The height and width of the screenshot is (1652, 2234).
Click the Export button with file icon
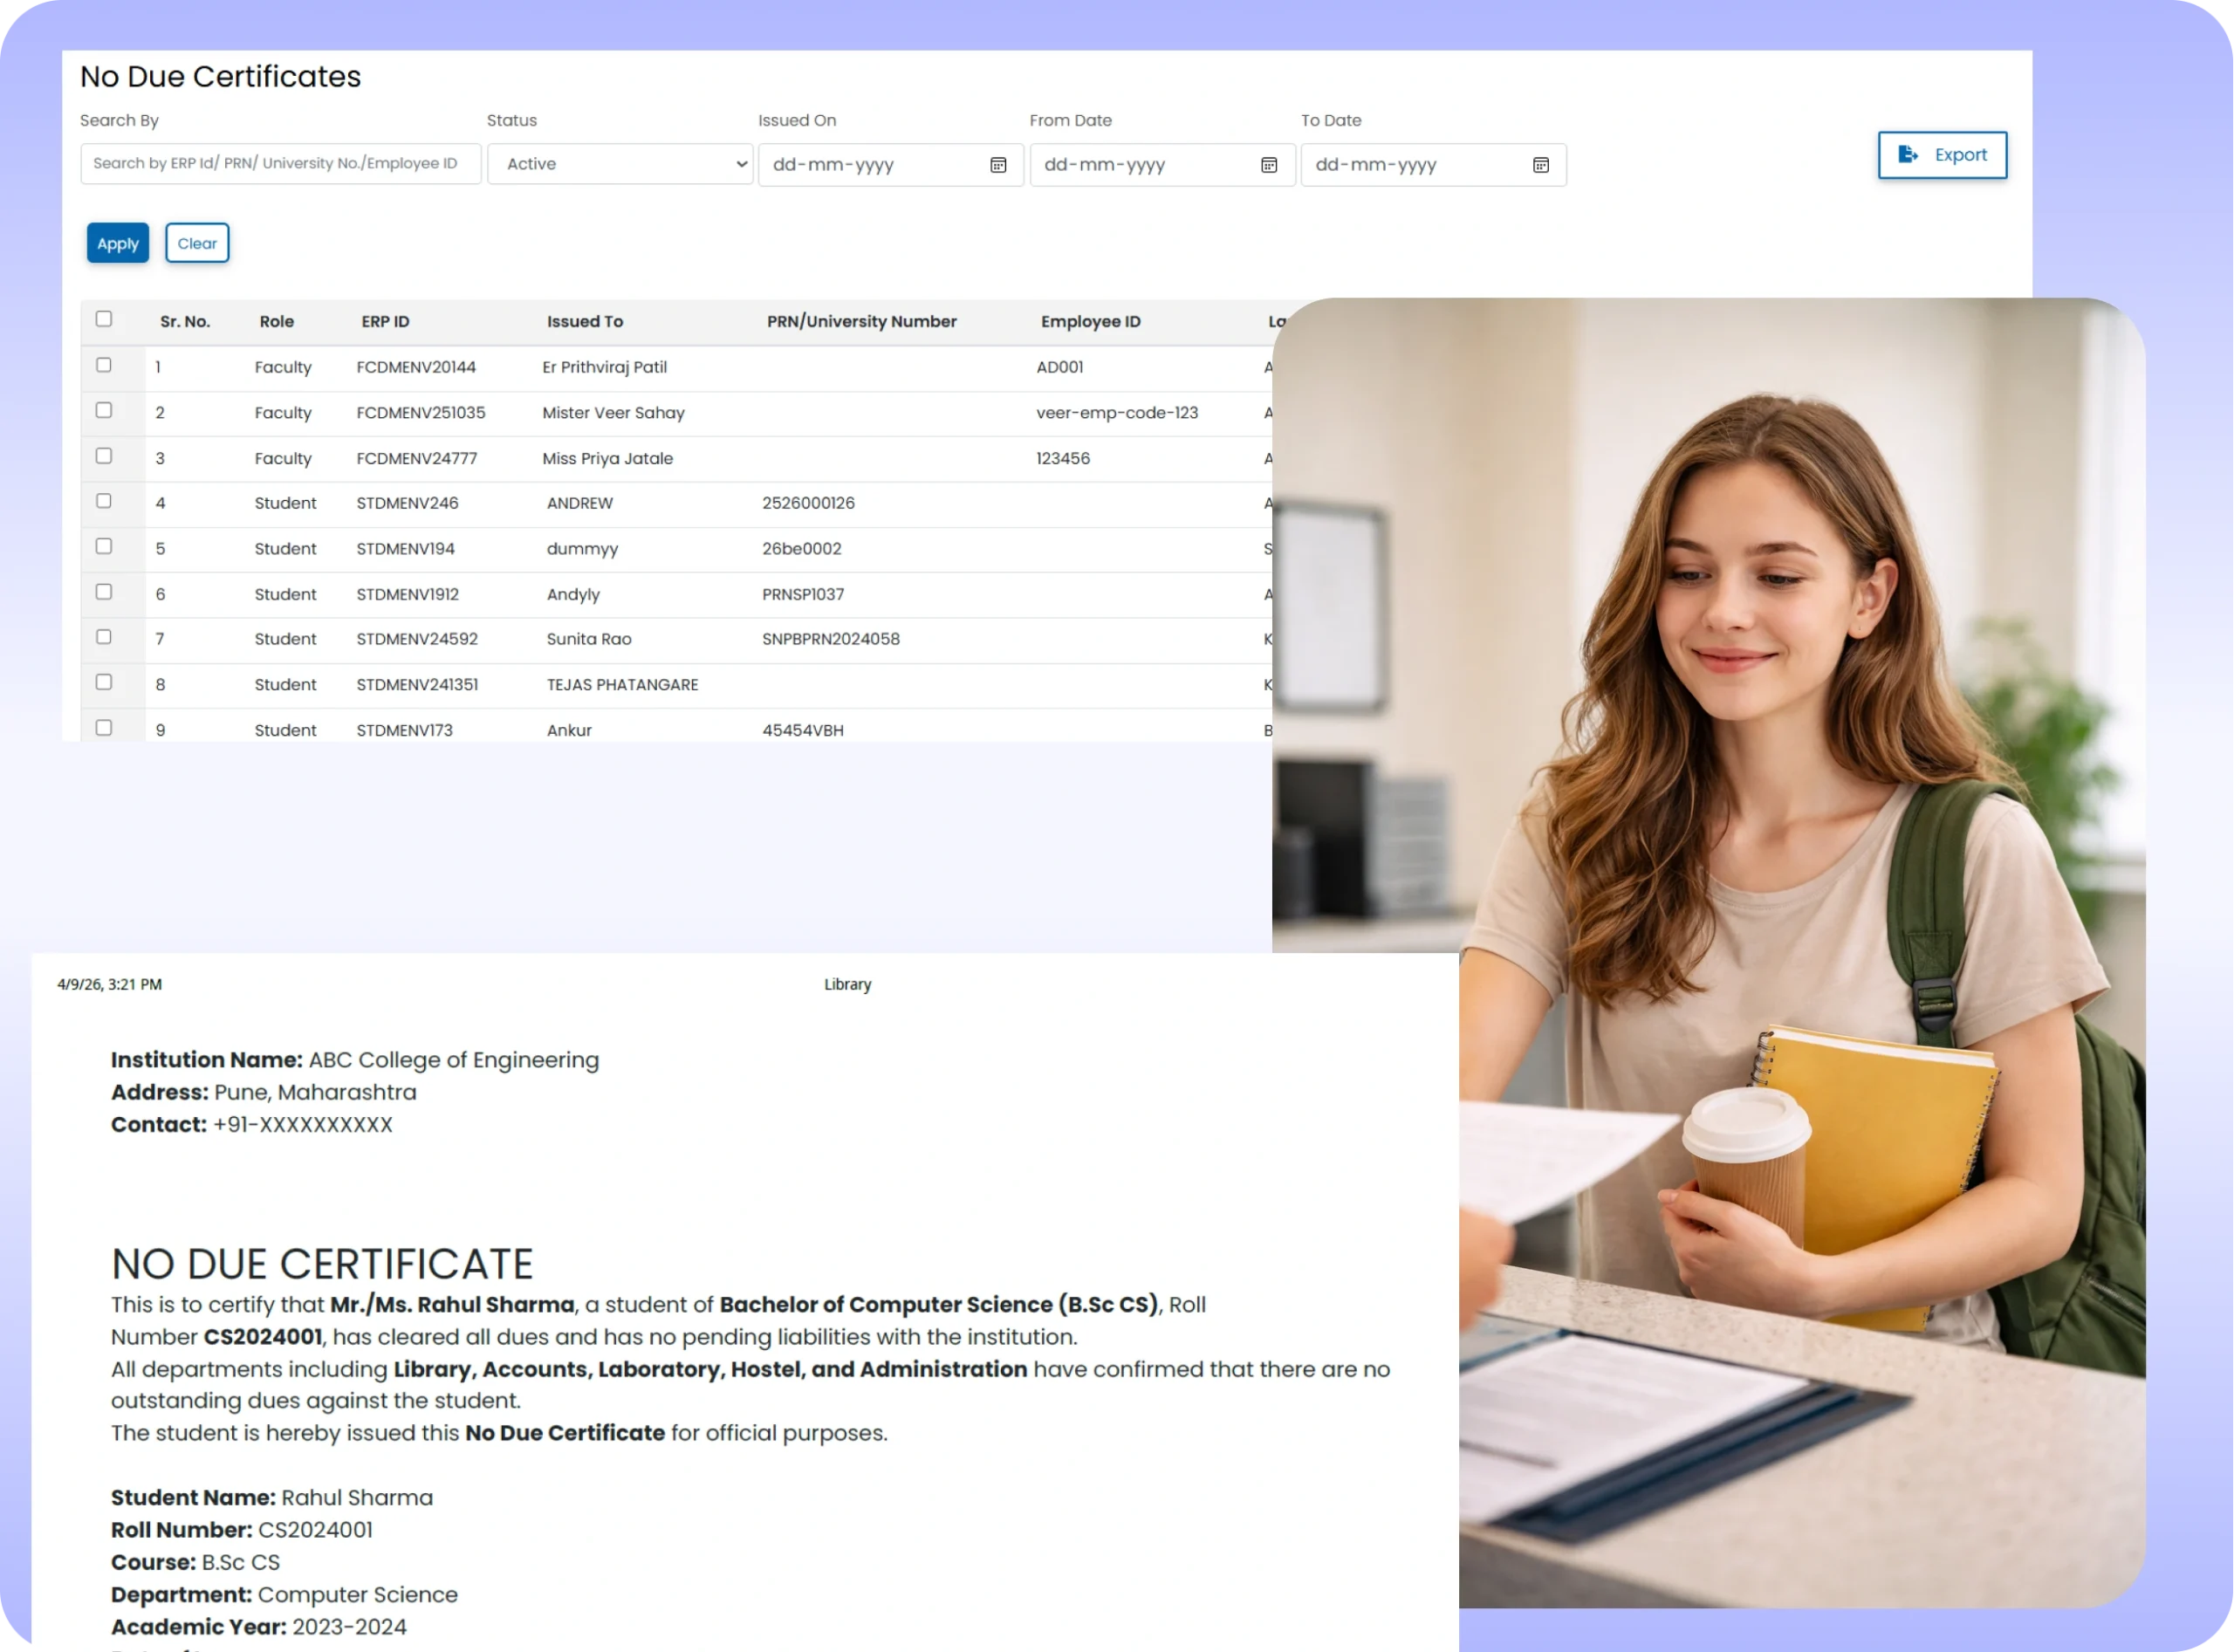pyautogui.click(x=1941, y=155)
